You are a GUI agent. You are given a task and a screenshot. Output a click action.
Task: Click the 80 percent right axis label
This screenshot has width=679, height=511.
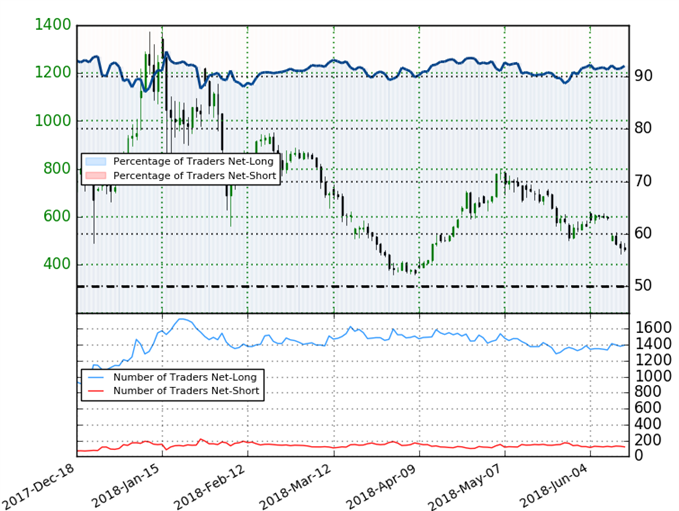click(643, 128)
